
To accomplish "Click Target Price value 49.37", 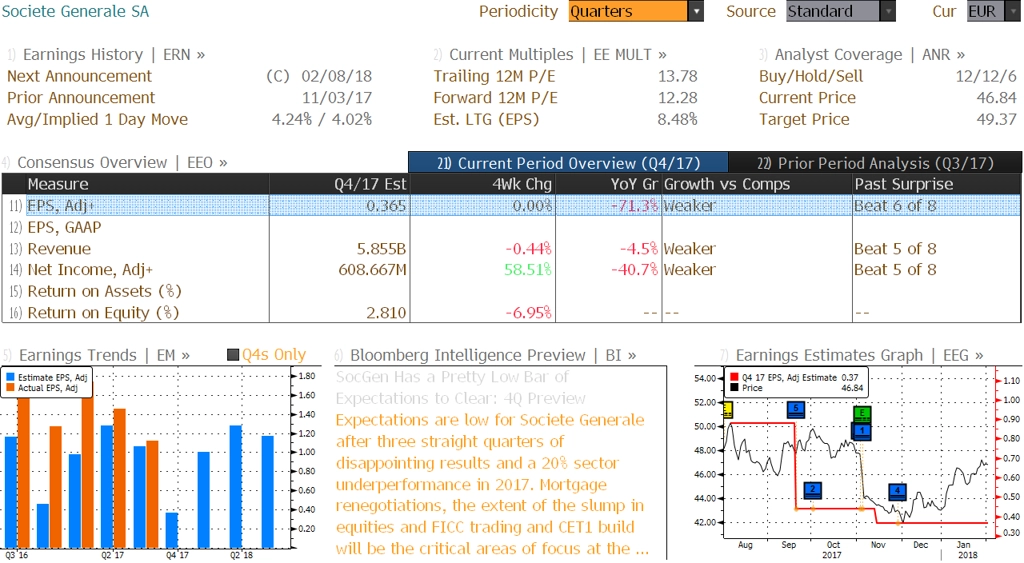I will pos(997,120).
